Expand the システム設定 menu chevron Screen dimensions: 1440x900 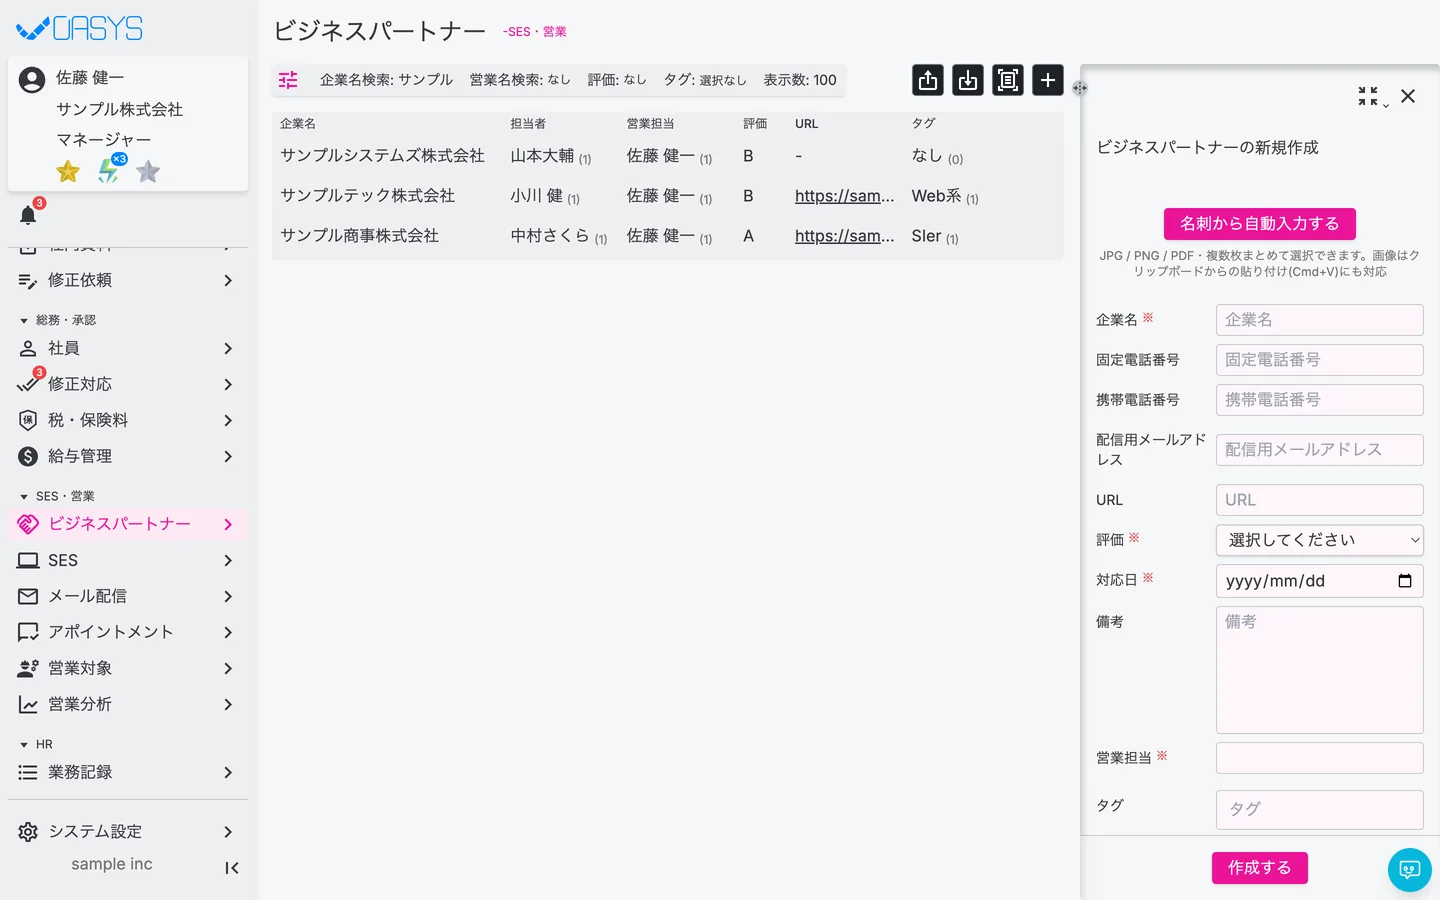[228, 832]
